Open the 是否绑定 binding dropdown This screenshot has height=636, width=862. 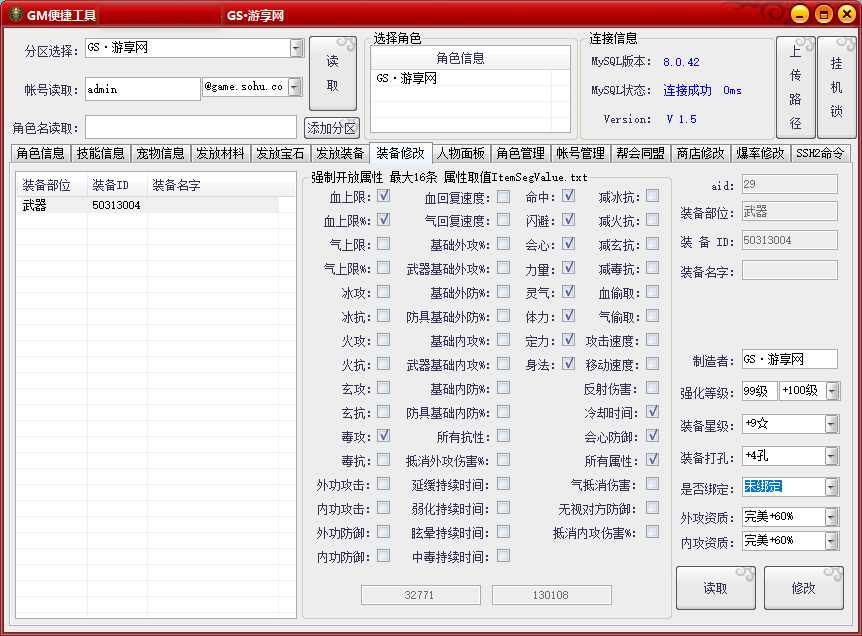point(831,487)
